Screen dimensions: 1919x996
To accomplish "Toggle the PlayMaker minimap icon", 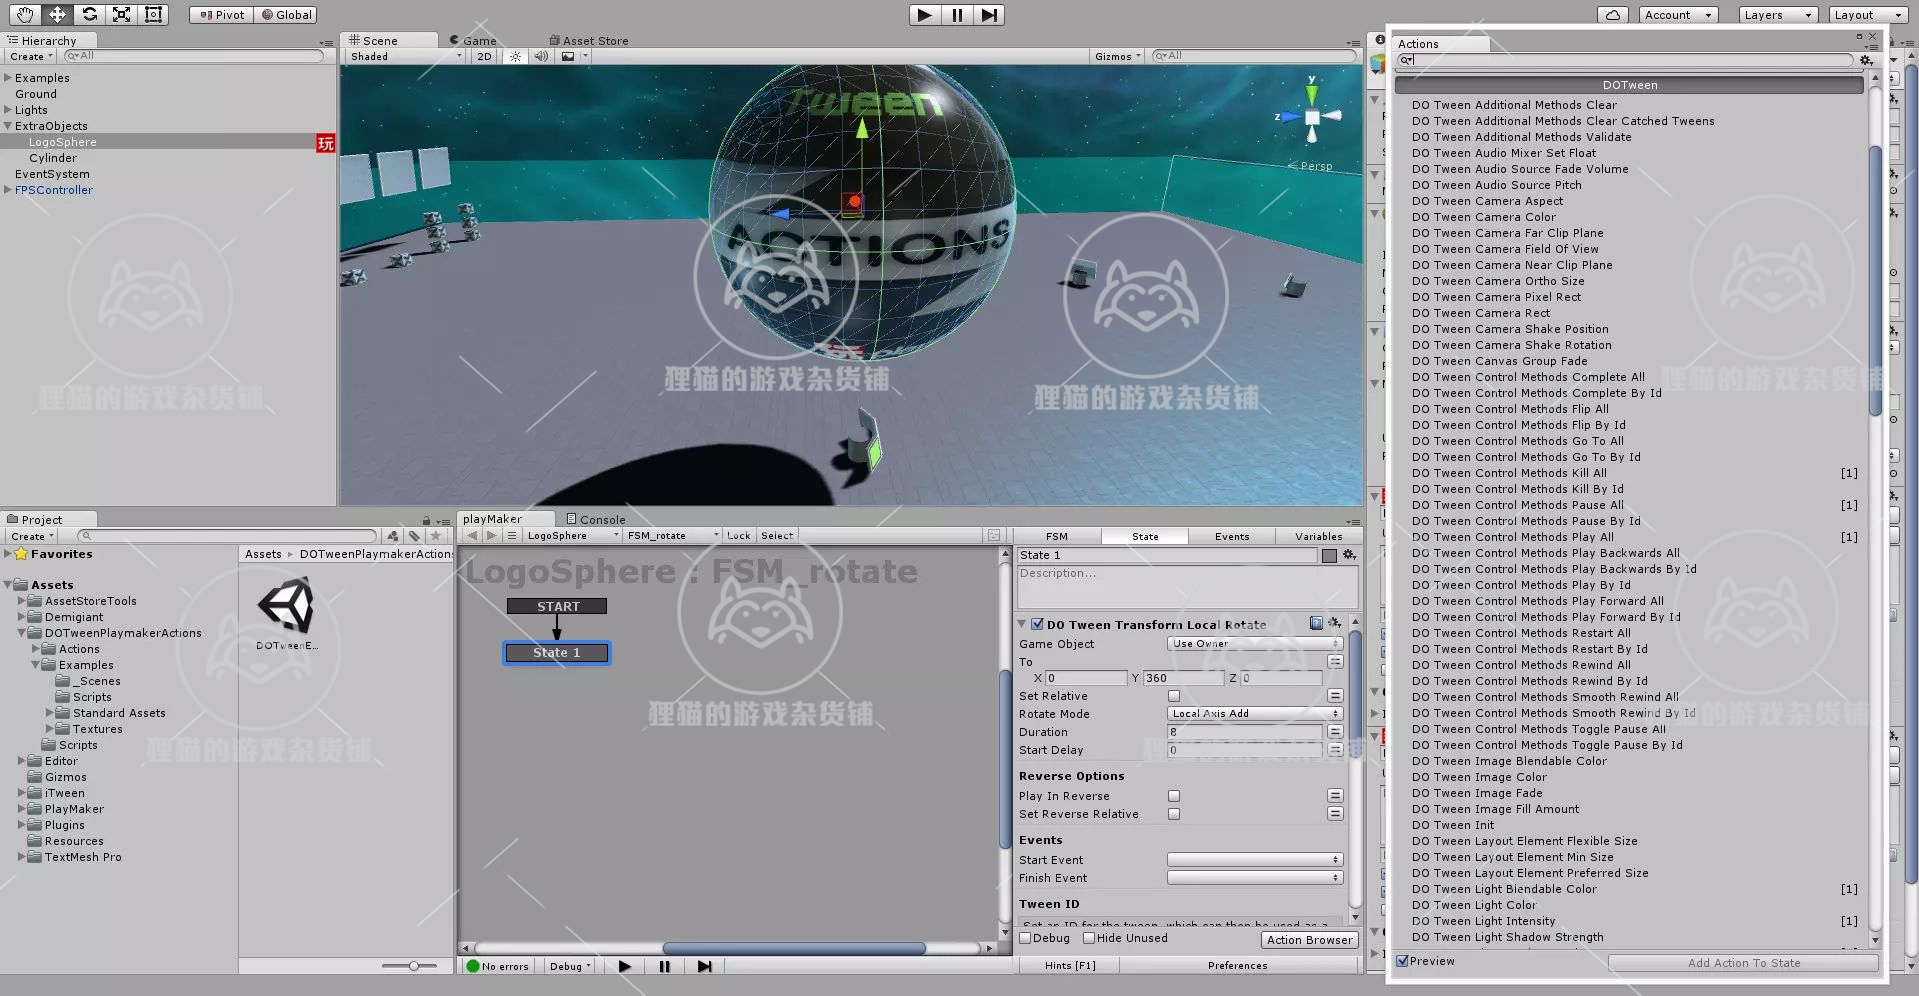I will point(994,536).
